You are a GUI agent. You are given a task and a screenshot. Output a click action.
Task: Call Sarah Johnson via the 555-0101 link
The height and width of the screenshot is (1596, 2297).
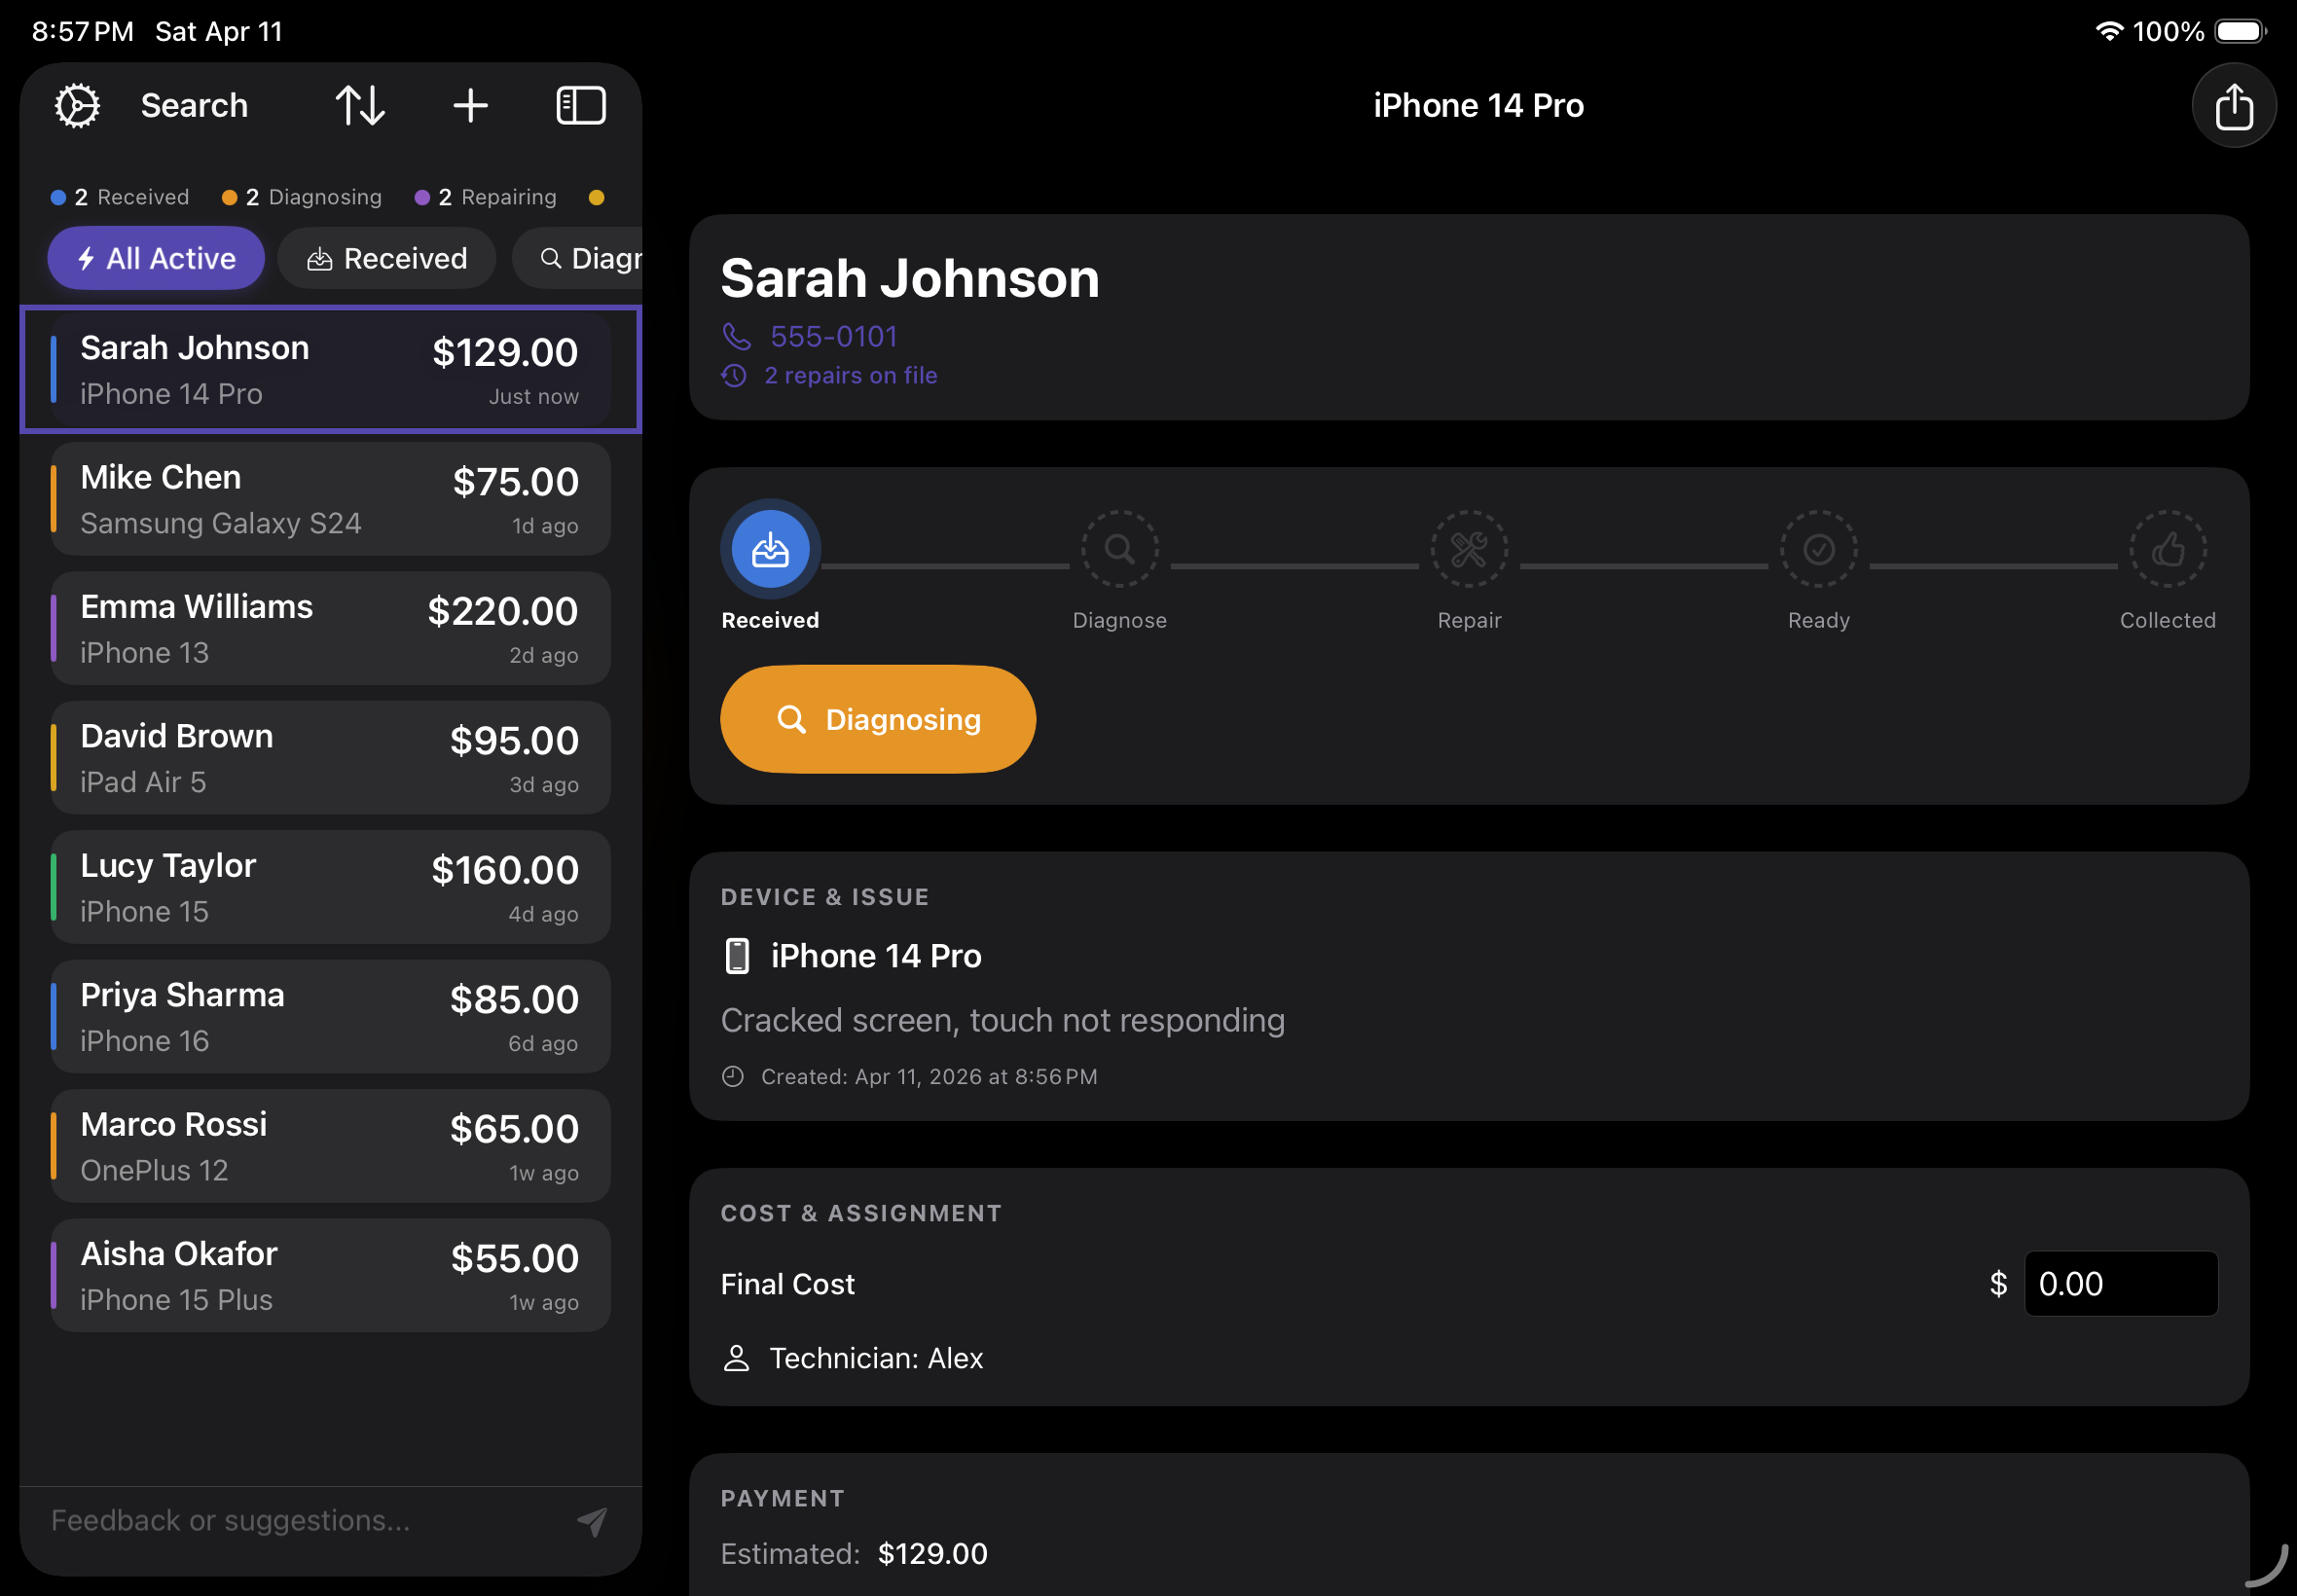click(833, 336)
